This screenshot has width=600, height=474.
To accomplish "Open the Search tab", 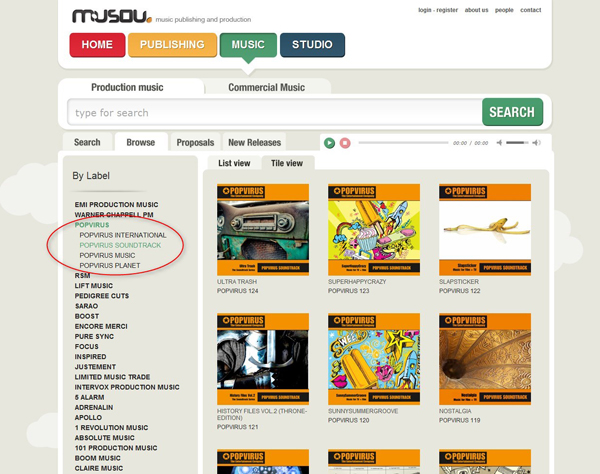I will (x=87, y=142).
